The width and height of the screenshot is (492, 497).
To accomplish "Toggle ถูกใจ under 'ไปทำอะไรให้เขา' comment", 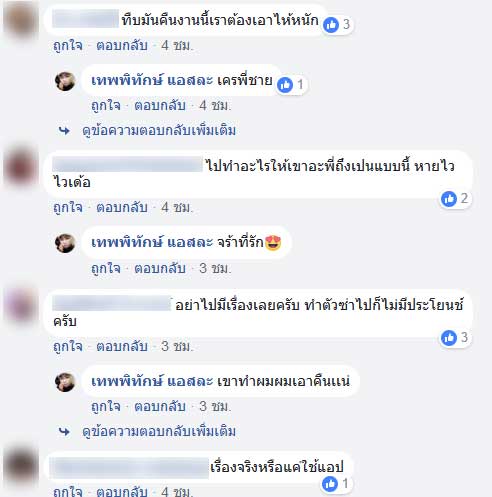I will [x=68, y=207].
